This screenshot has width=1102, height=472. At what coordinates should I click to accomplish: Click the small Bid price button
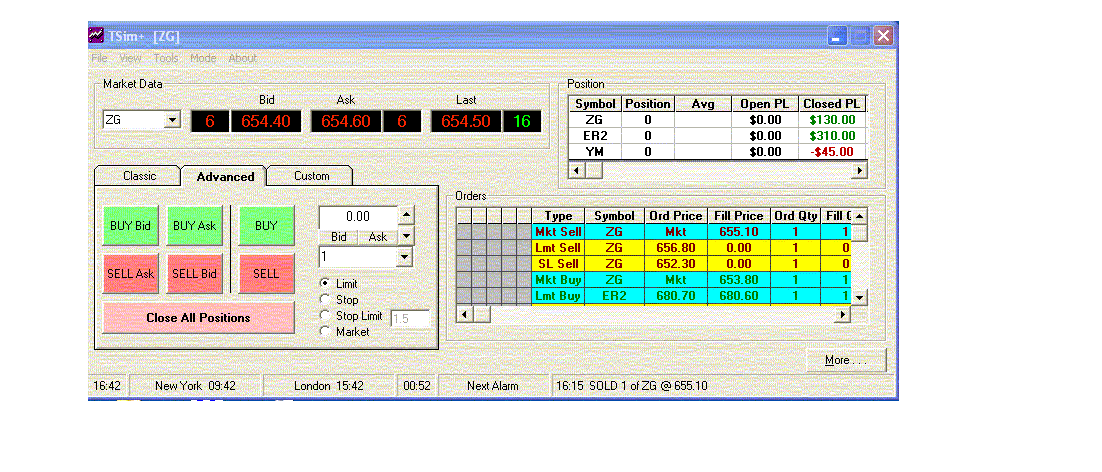tap(339, 237)
